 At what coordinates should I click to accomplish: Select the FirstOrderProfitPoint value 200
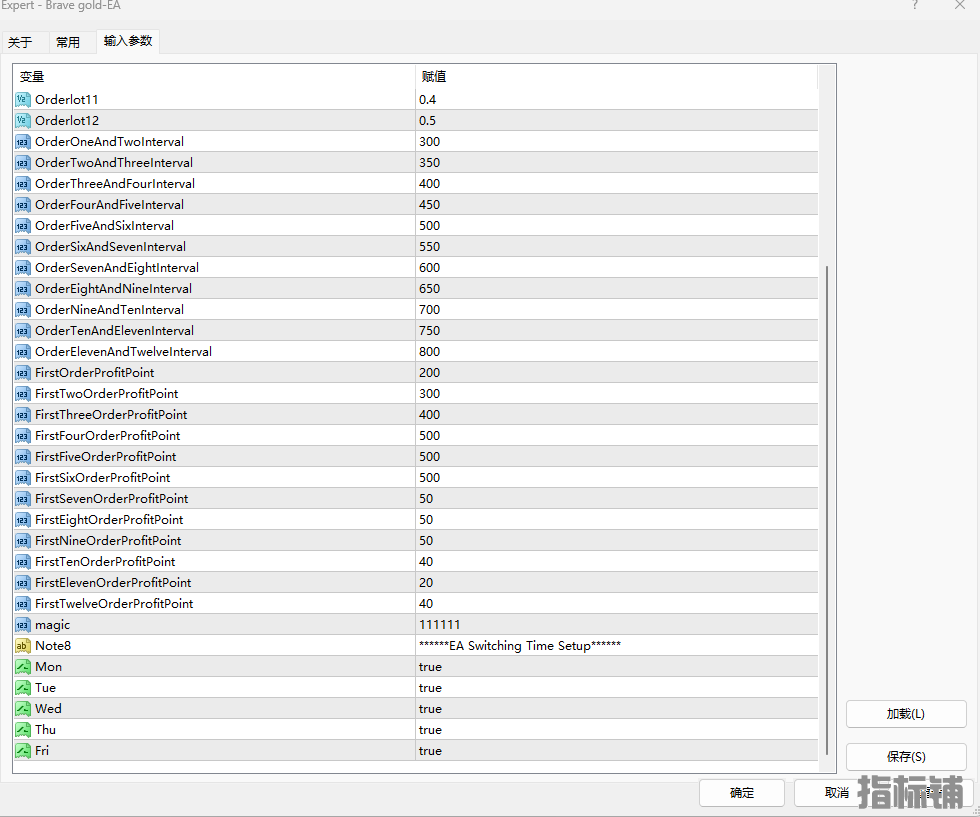click(429, 373)
